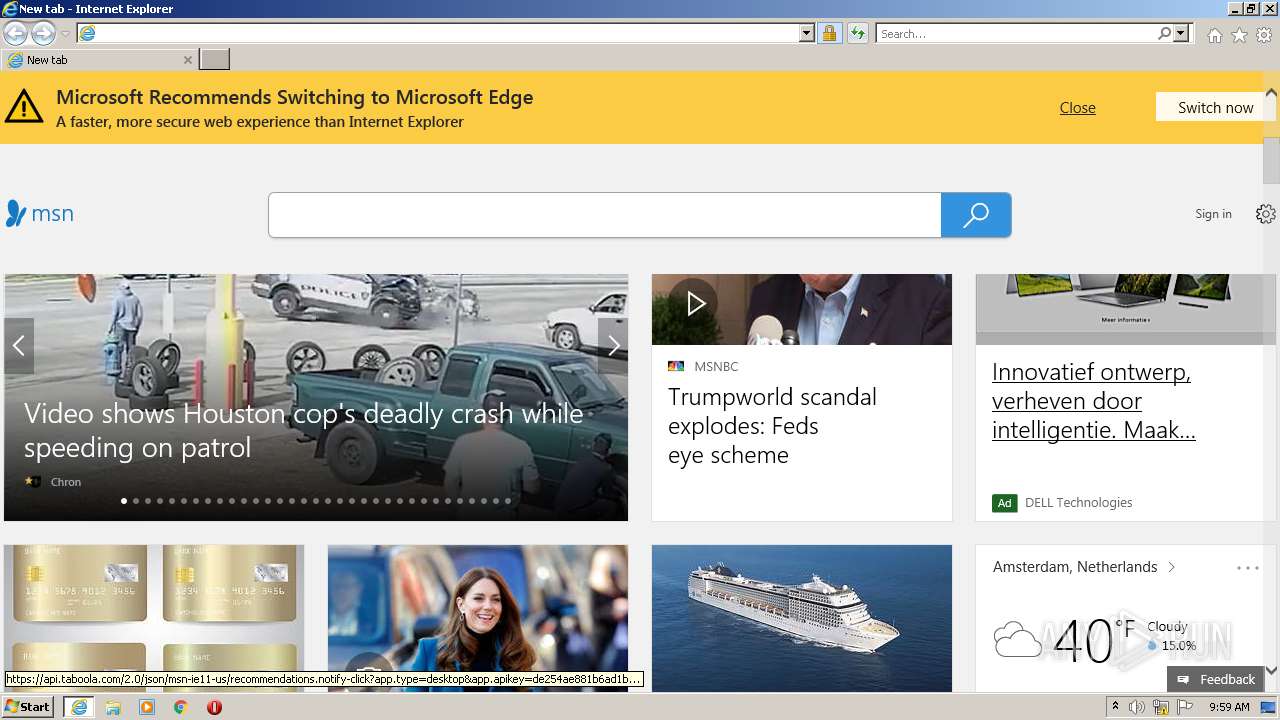Open the woman in blue coat story

[478, 618]
